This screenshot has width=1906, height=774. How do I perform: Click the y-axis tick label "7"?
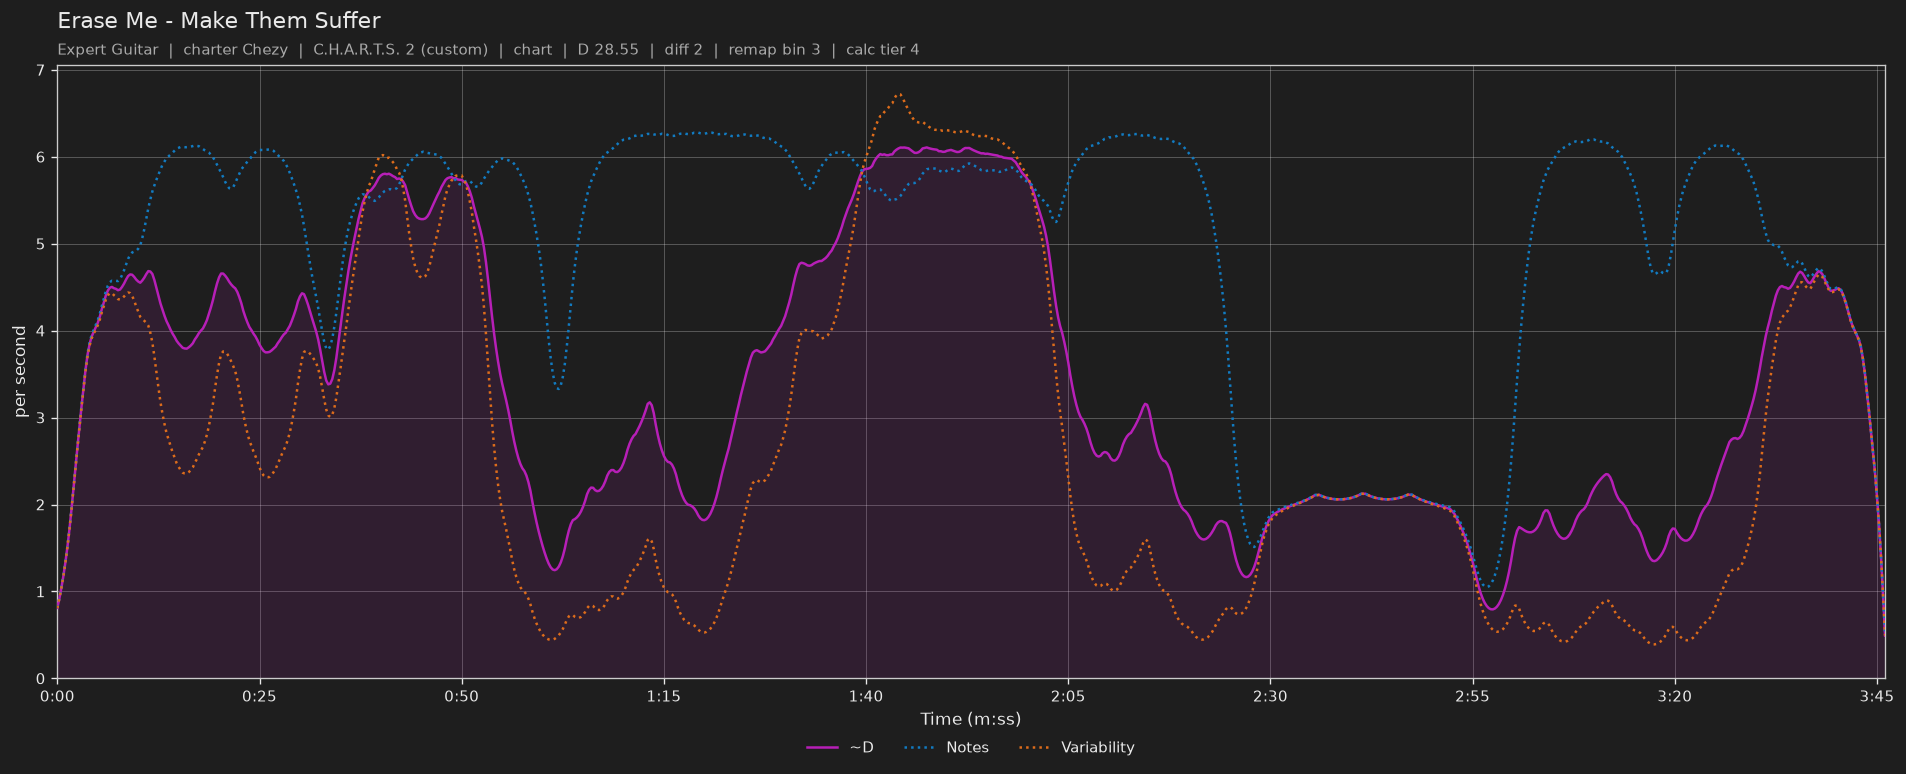pos(40,71)
